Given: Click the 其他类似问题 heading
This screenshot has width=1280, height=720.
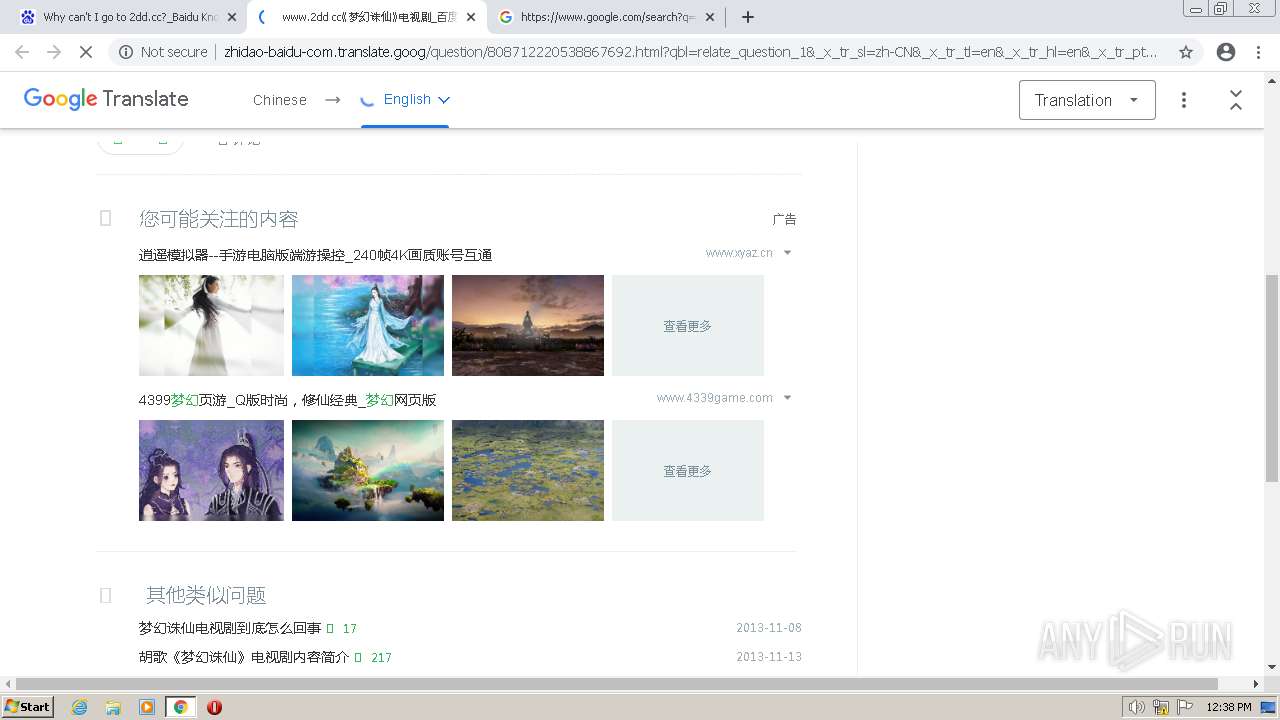Looking at the screenshot, I should coord(206,595).
